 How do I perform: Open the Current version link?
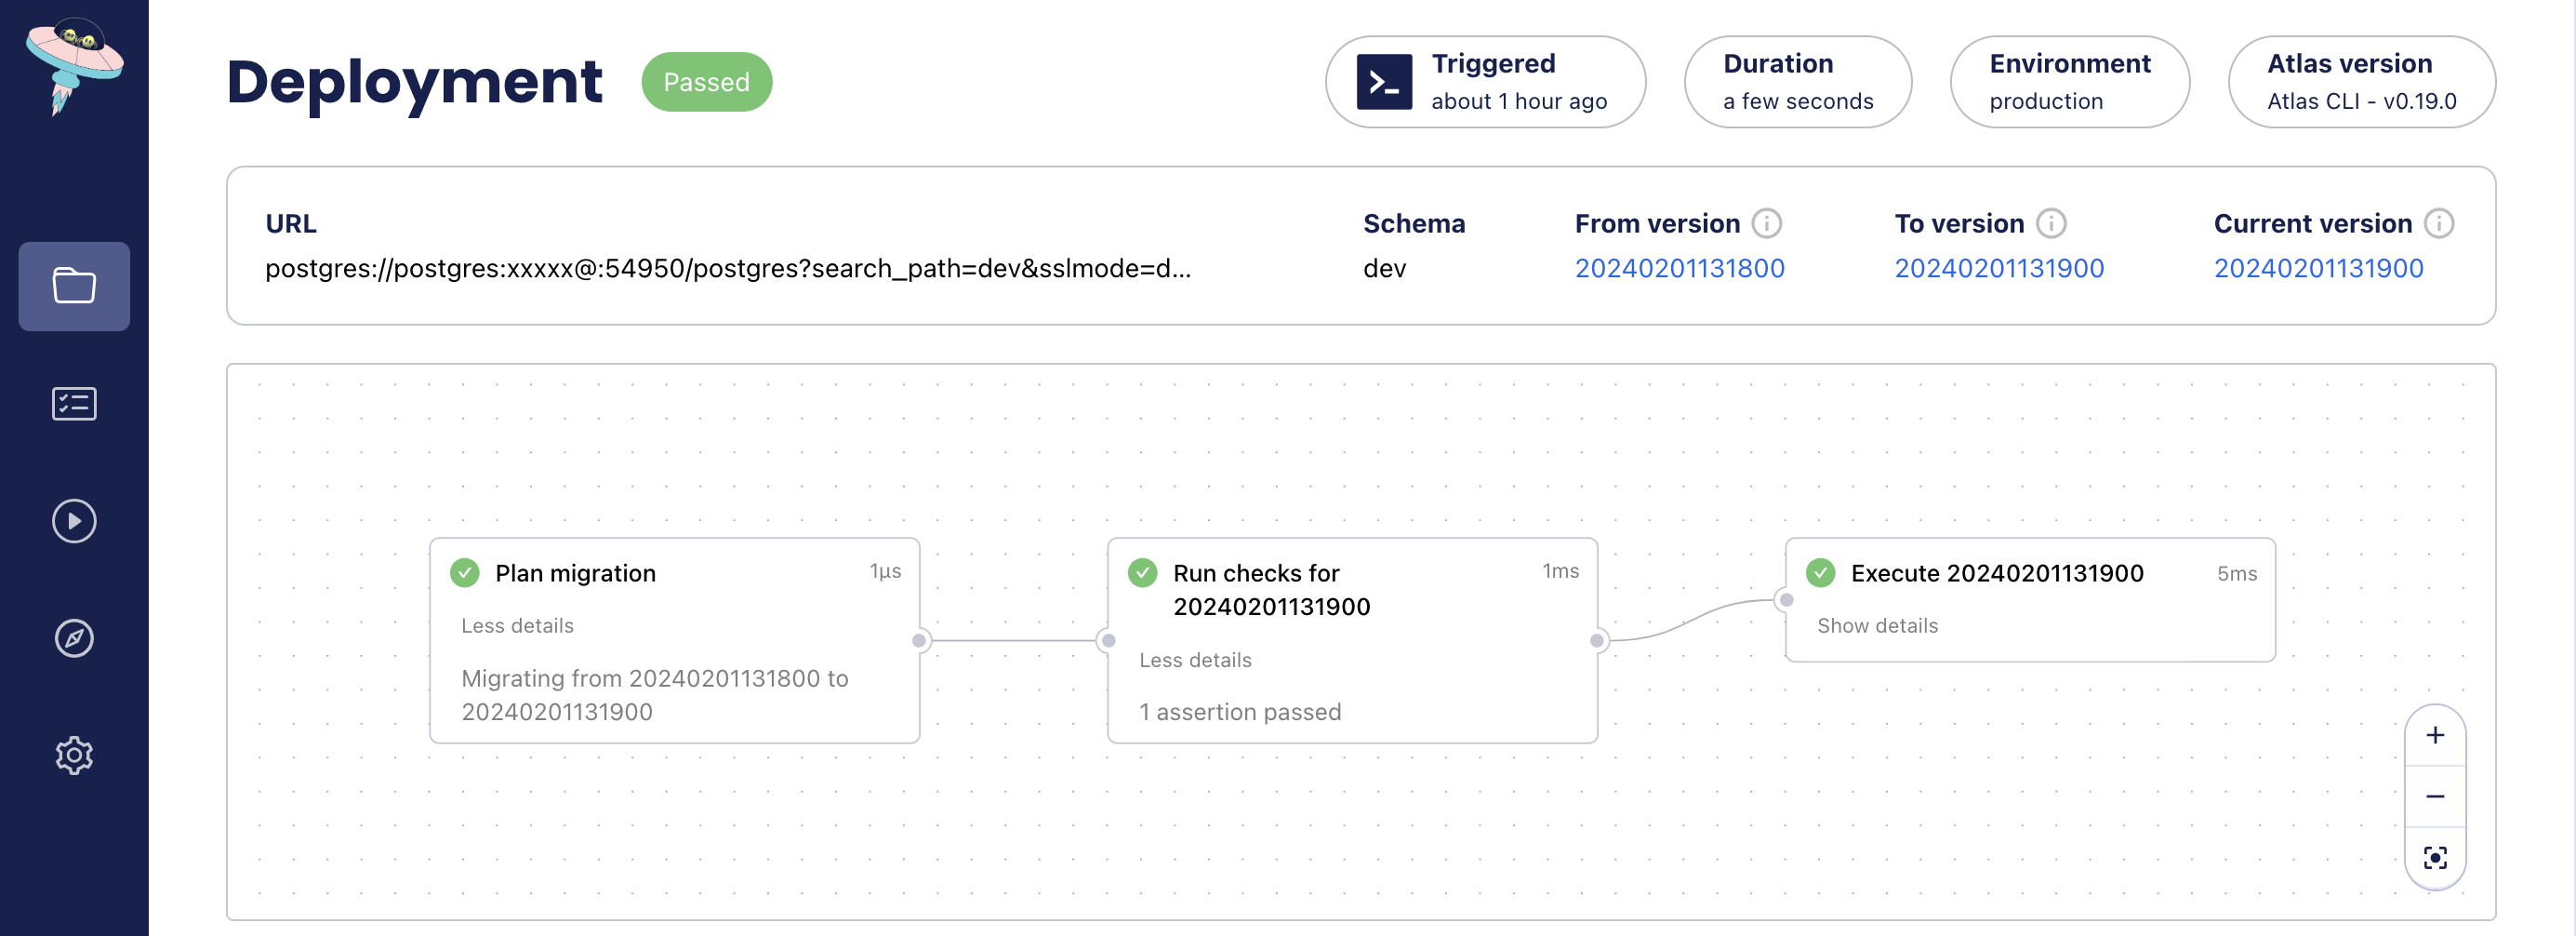pos(2318,268)
